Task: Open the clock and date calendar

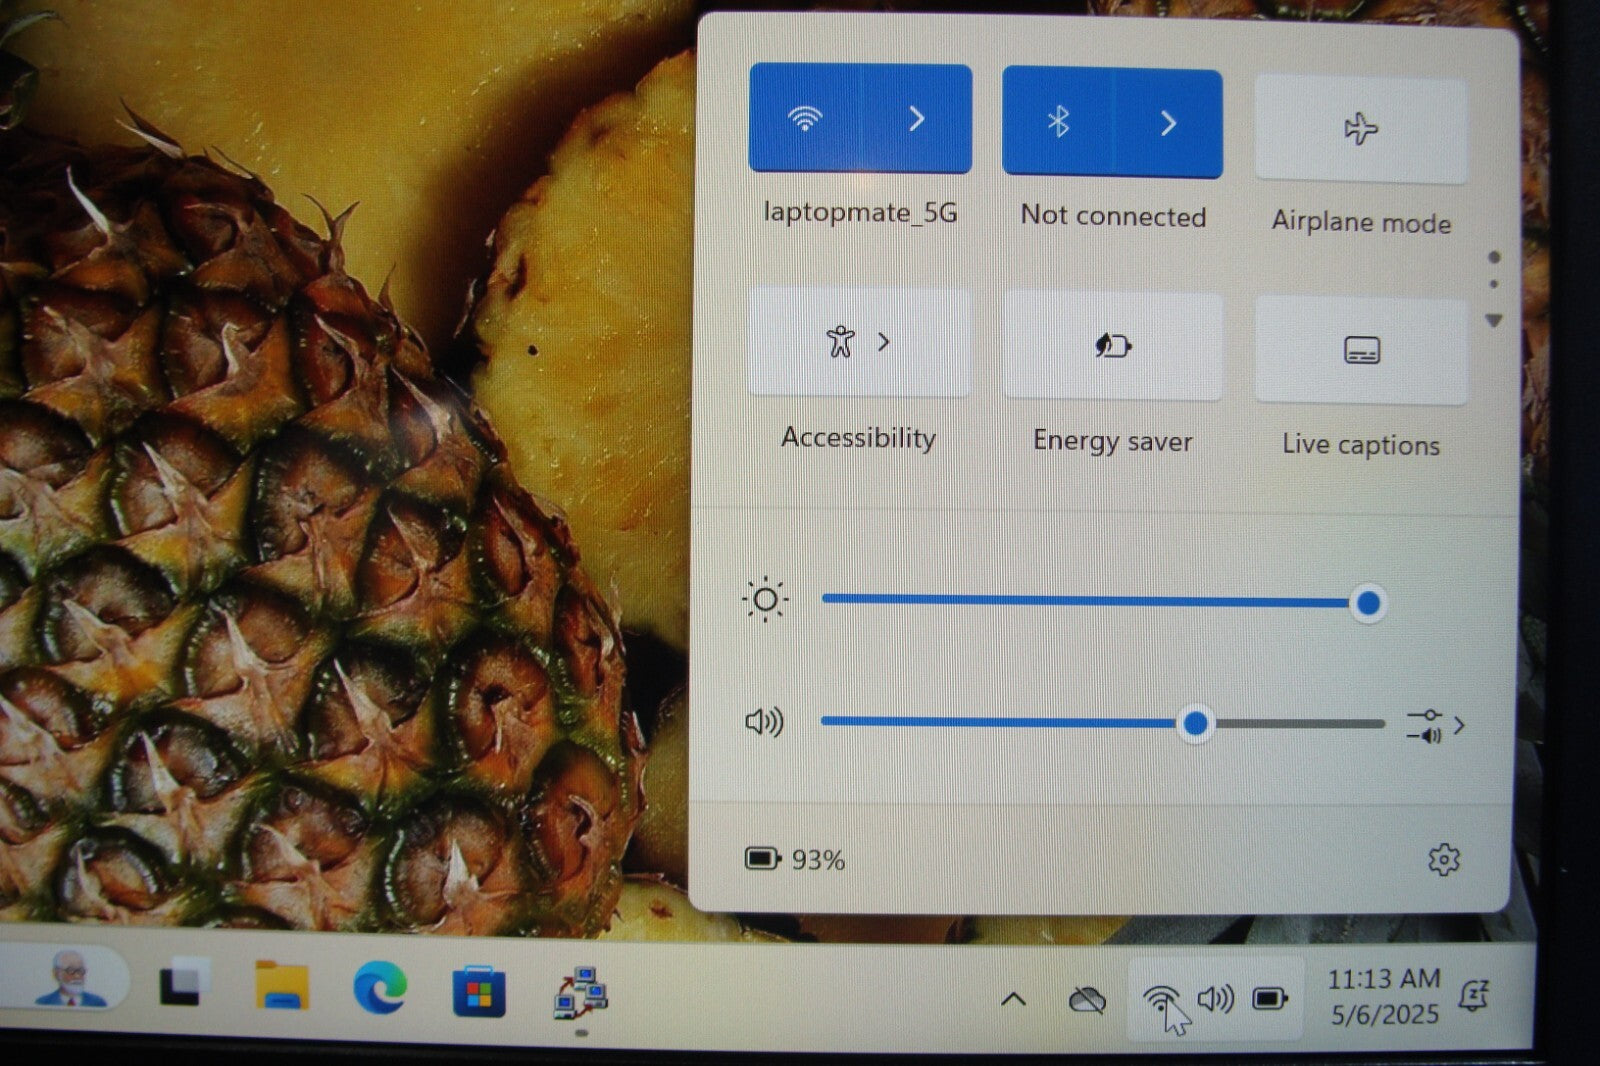Action: (1384, 996)
